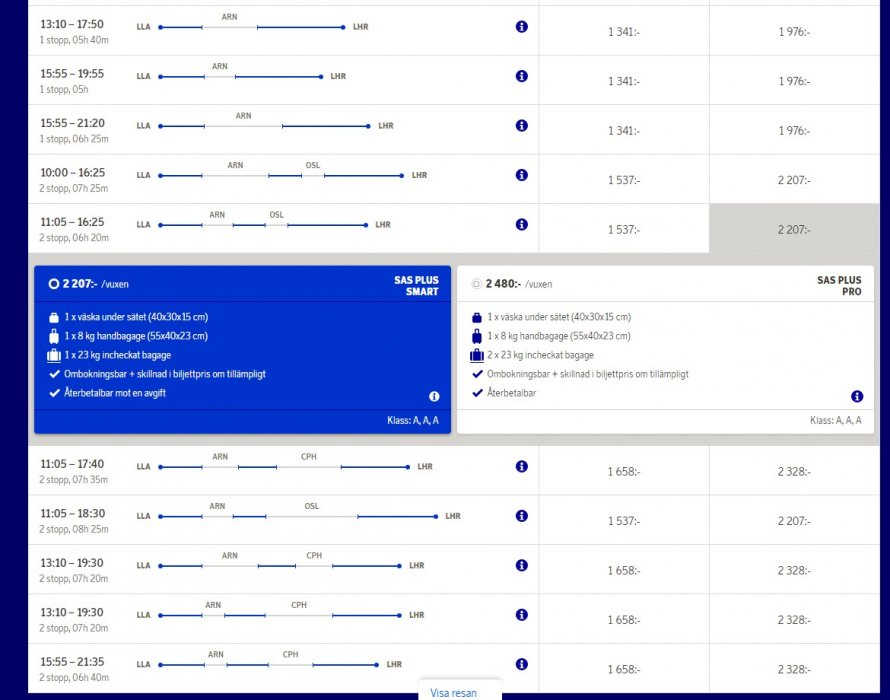Click info icon for 15:55 – 19:55 flight
Image resolution: width=890 pixels, height=700 pixels.
pos(521,76)
